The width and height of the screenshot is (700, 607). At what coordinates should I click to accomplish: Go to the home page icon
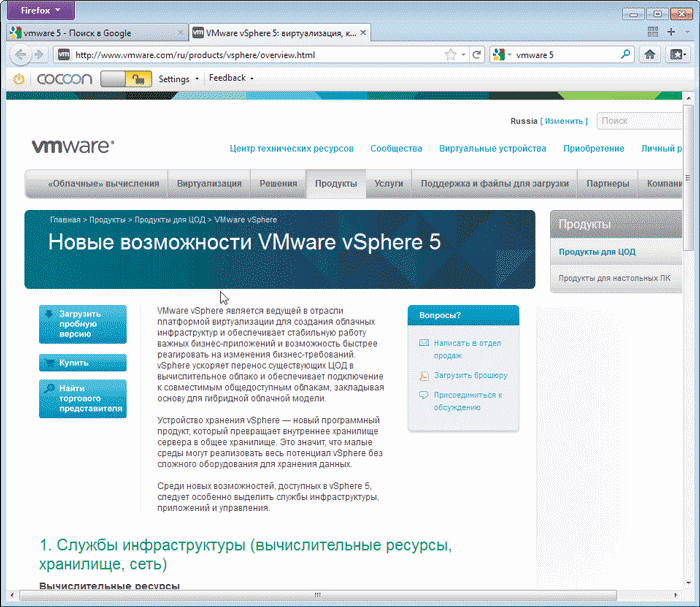click(650, 55)
